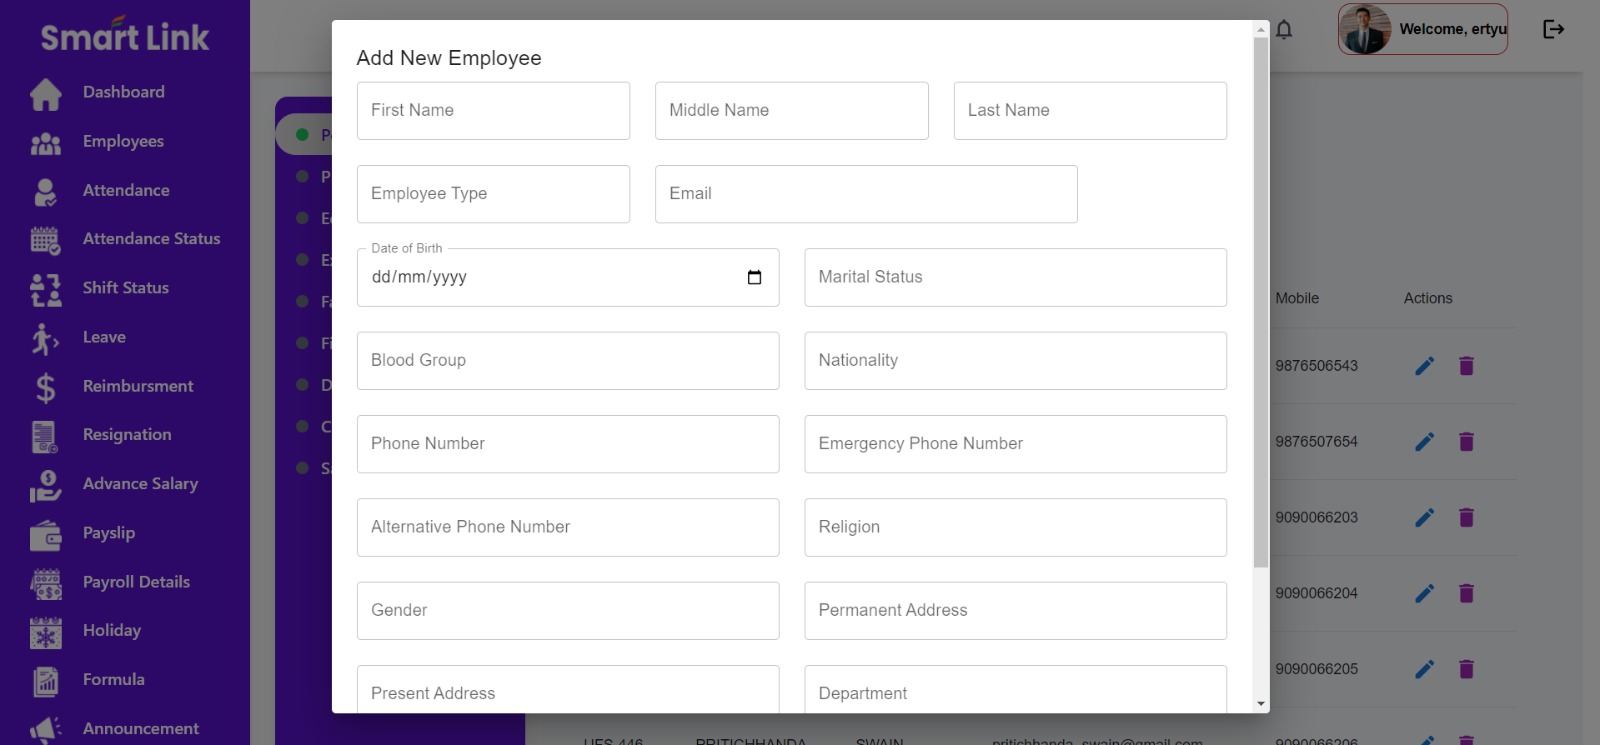Click the Present Address input
This screenshot has height=745, width=1600.
568,689
